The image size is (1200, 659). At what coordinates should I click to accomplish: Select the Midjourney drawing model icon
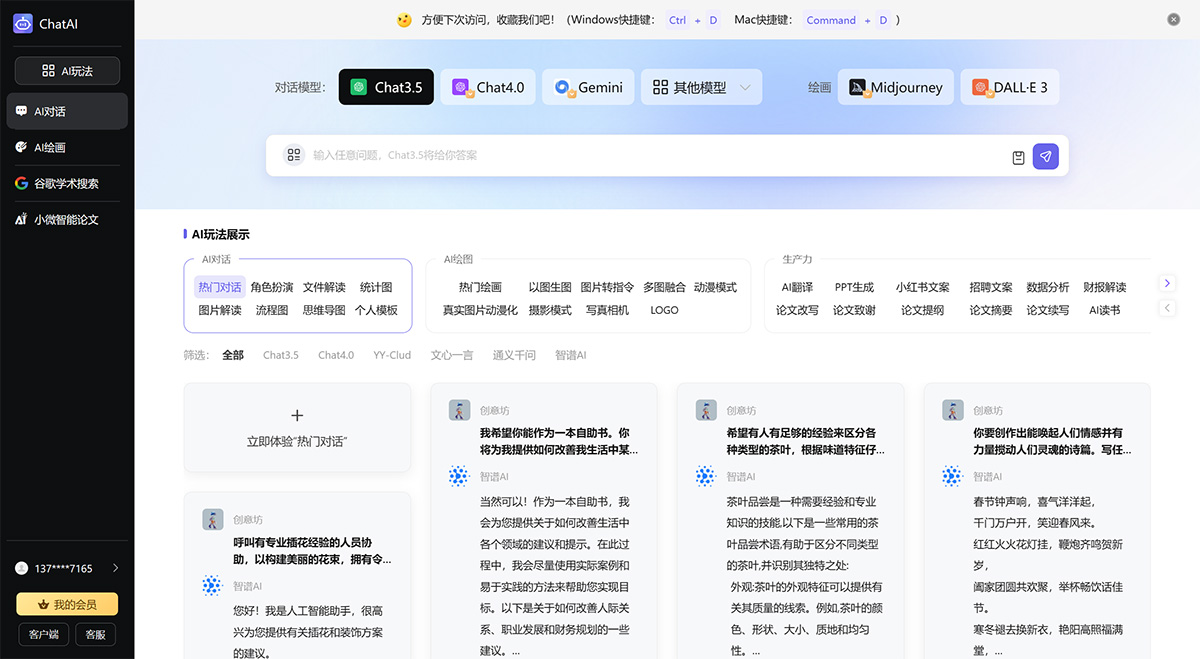coord(858,87)
